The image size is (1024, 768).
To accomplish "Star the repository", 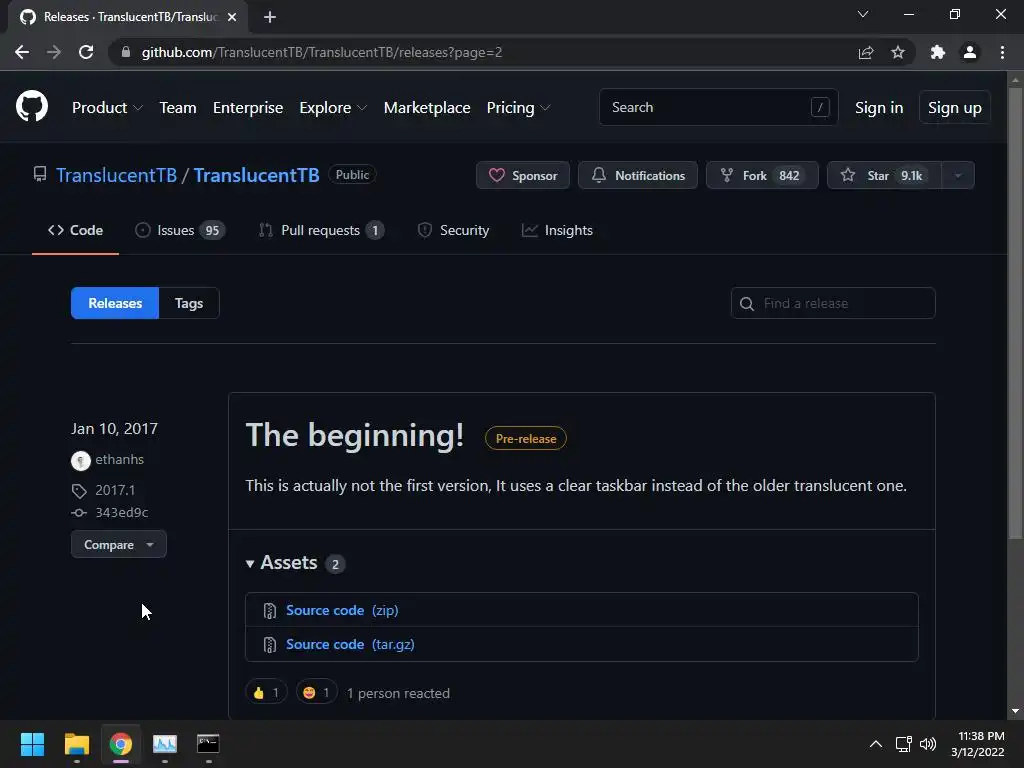I will pyautogui.click(x=884, y=175).
